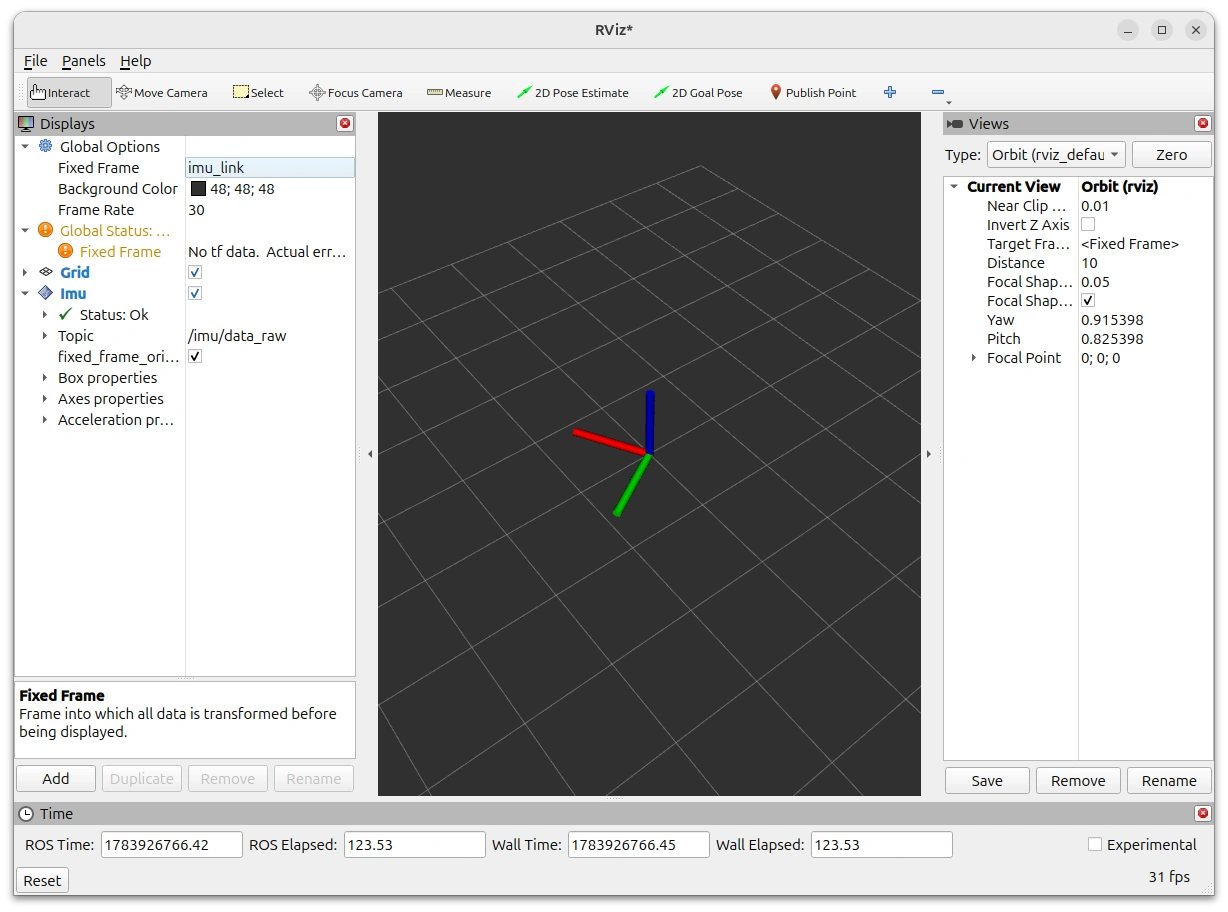Click the Displays panel monitor icon

pyautogui.click(x=26, y=124)
